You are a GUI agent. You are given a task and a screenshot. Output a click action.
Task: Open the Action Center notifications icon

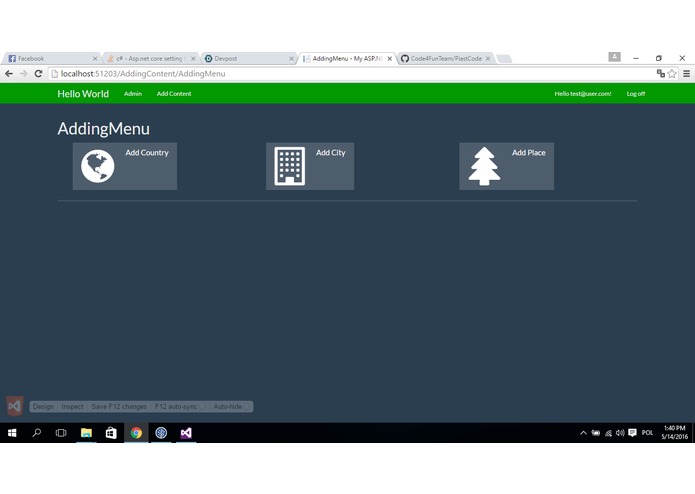(633, 433)
